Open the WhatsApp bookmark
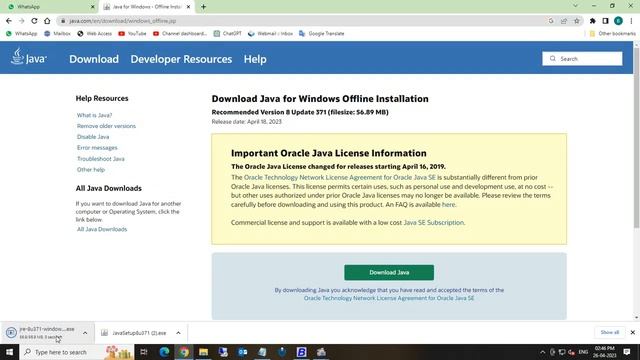Image resolution: width=640 pixels, height=360 pixels. (x=22, y=33)
